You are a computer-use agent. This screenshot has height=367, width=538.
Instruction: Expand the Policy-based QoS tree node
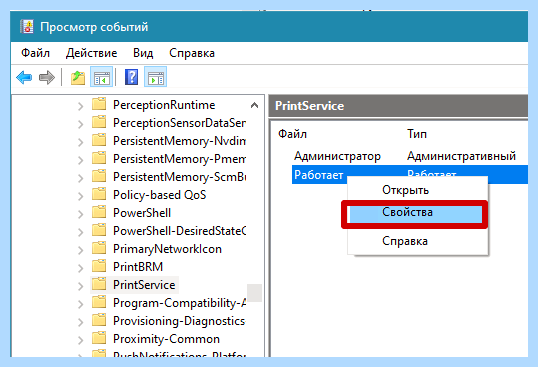click(x=81, y=196)
